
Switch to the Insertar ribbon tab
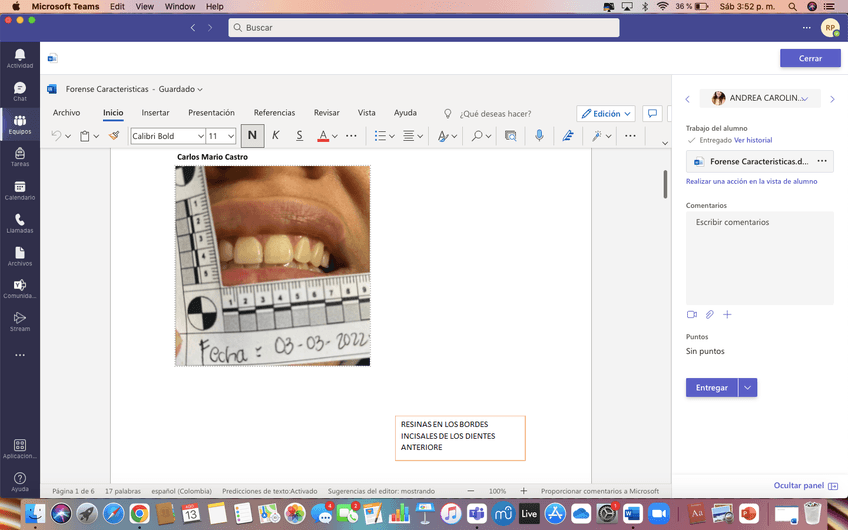tap(155, 113)
